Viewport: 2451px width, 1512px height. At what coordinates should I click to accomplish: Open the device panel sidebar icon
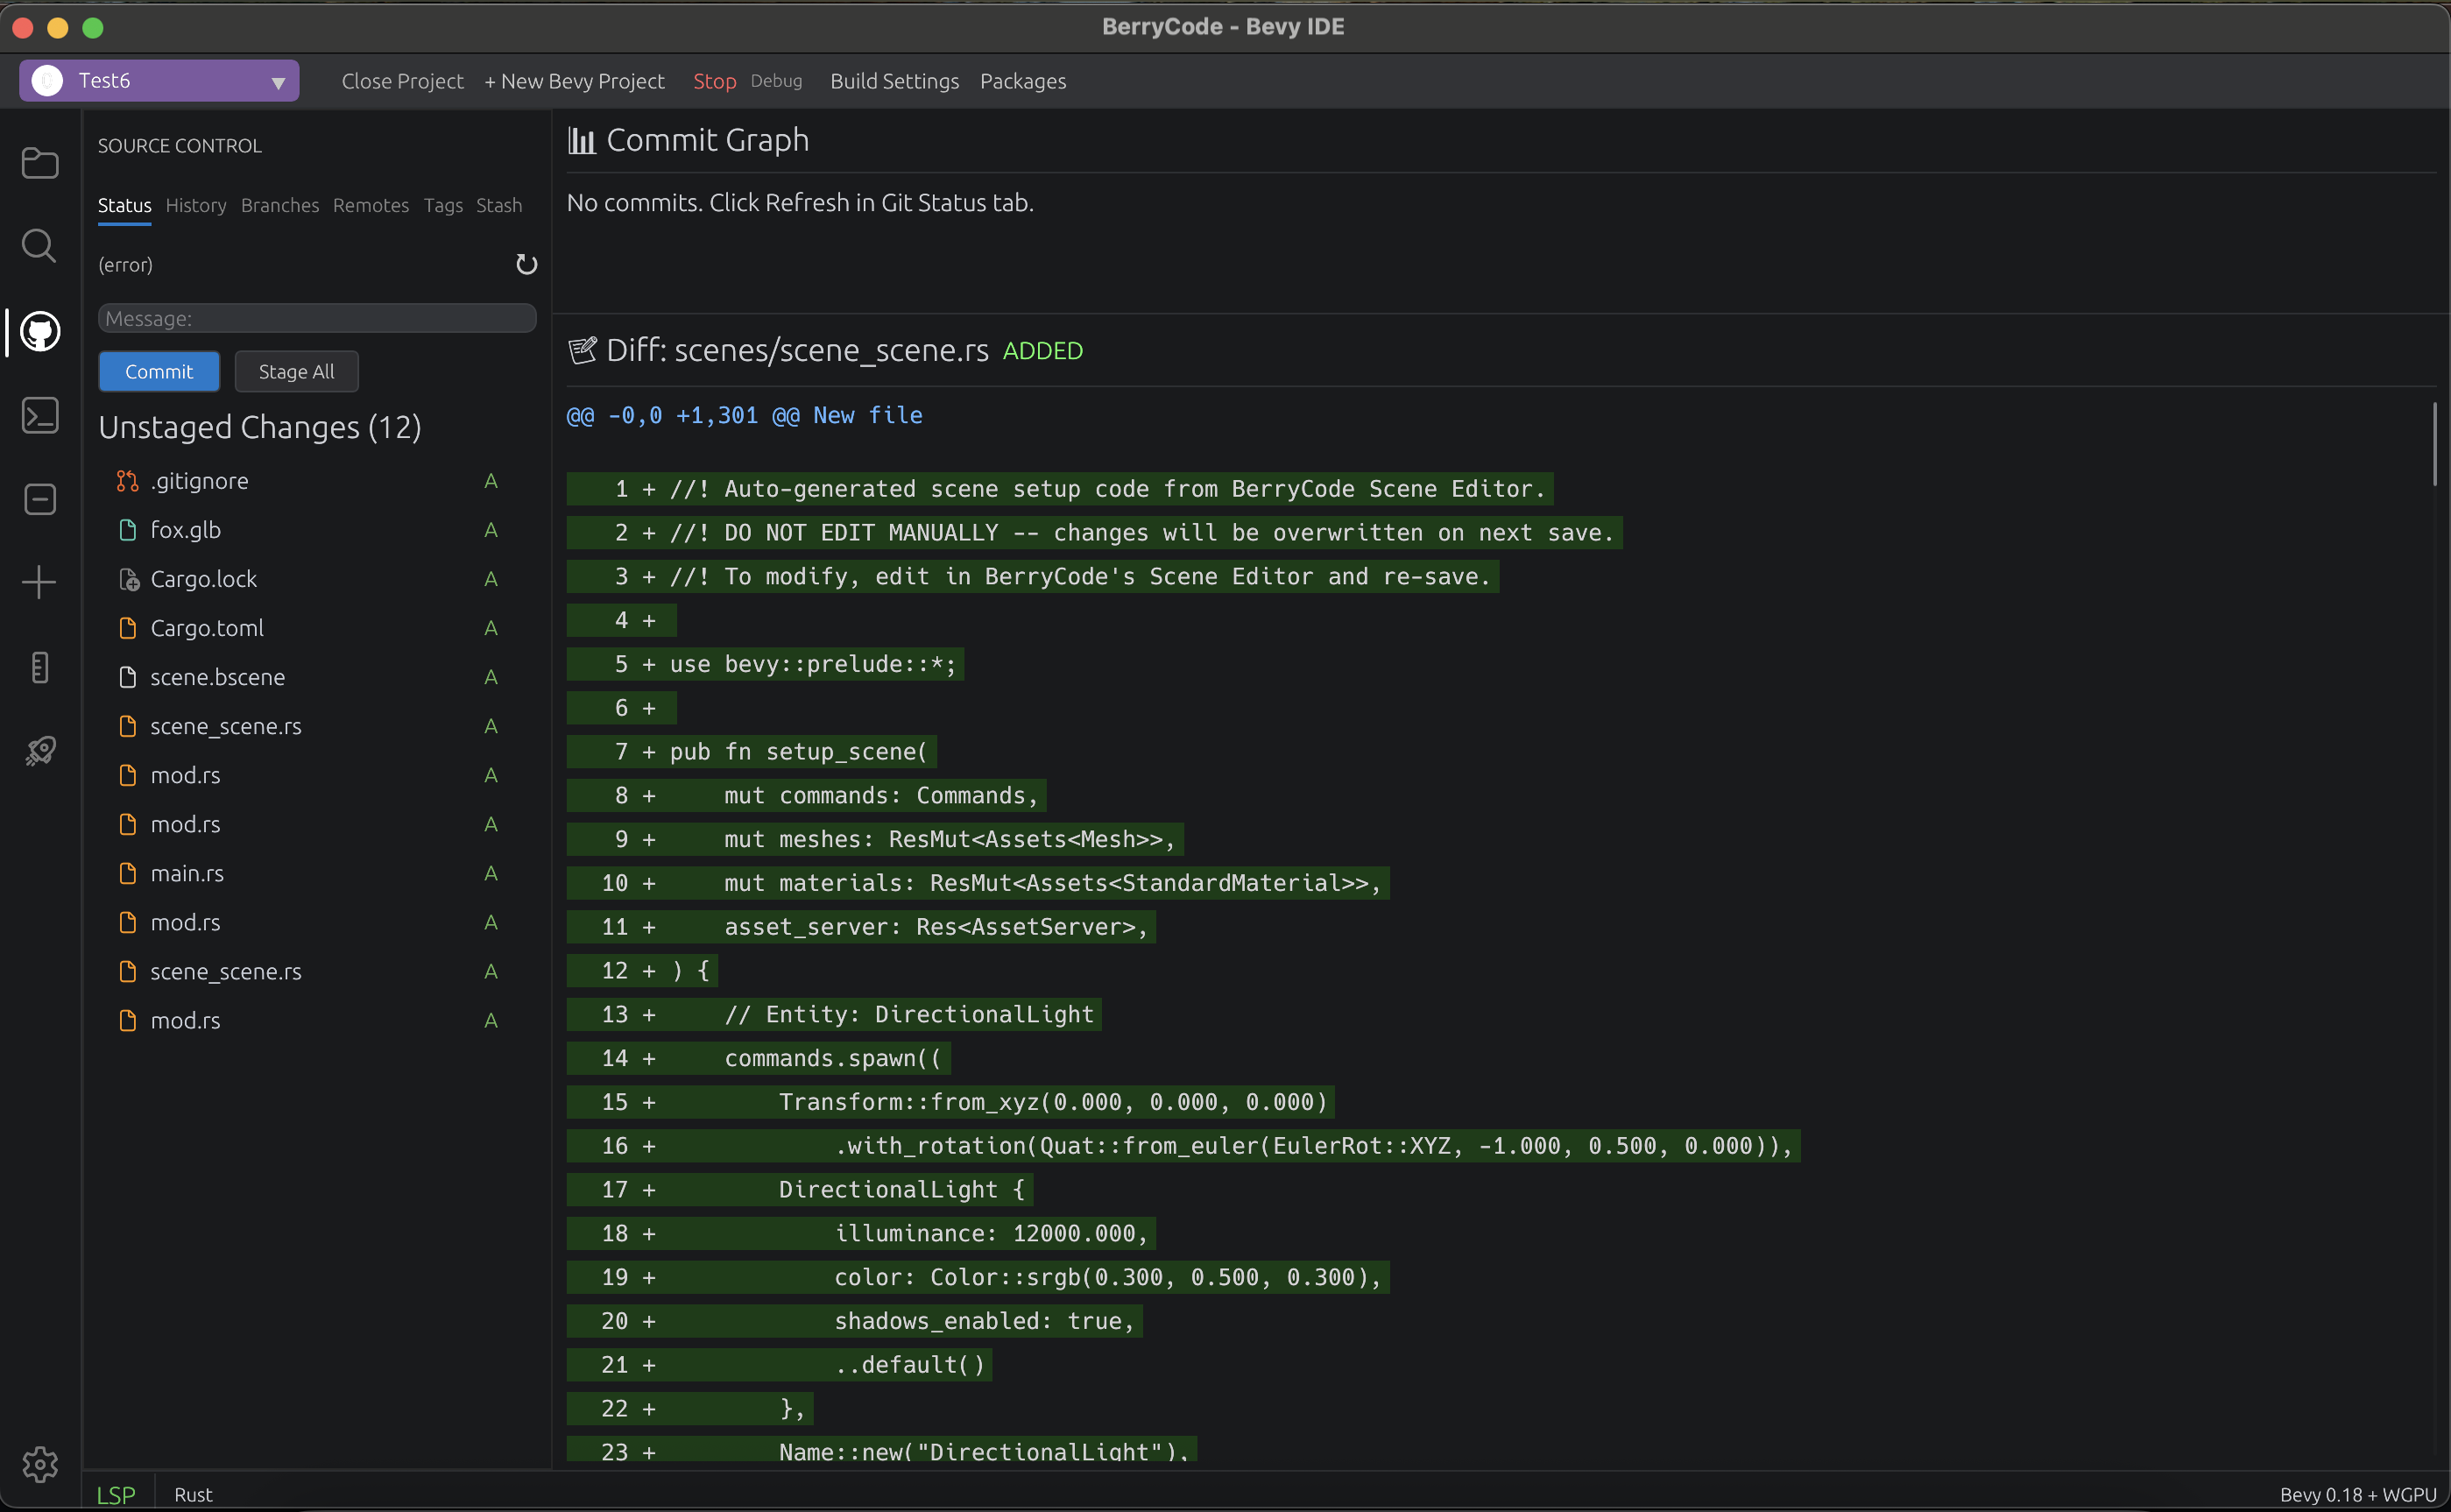(x=40, y=667)
